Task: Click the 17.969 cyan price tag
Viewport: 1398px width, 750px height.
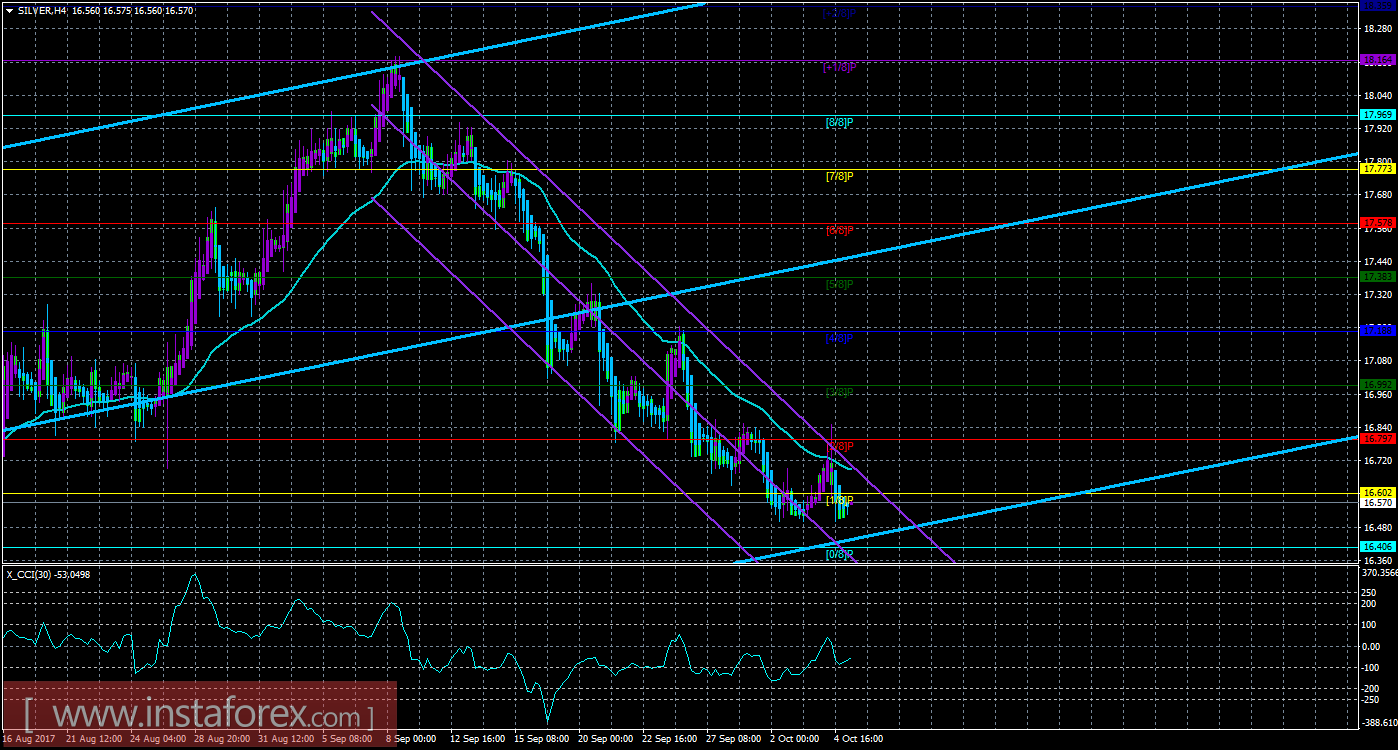Action: pos(1377,115)
